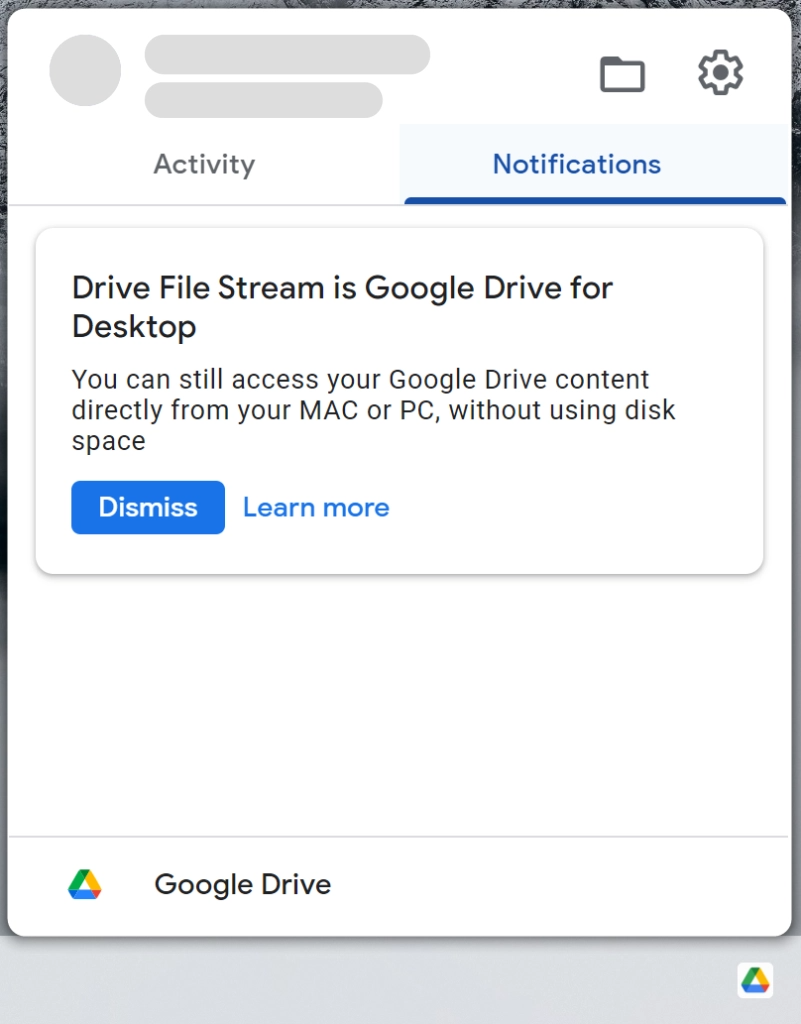The width and height of the screenshot is (801, 1024).
Task: Click the "Google Drive" footer text label
Action: tap(242, 884)
